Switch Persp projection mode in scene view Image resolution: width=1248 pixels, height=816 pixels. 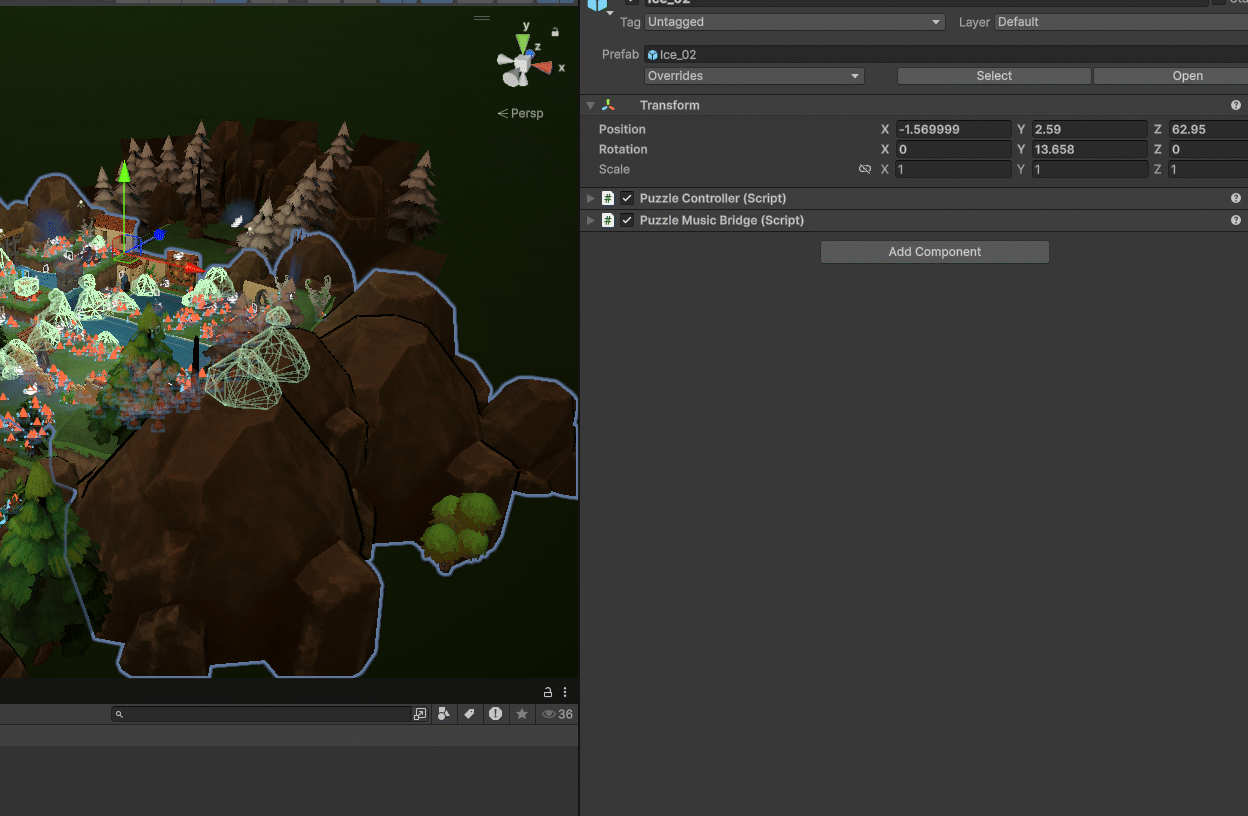coord(520,113)
